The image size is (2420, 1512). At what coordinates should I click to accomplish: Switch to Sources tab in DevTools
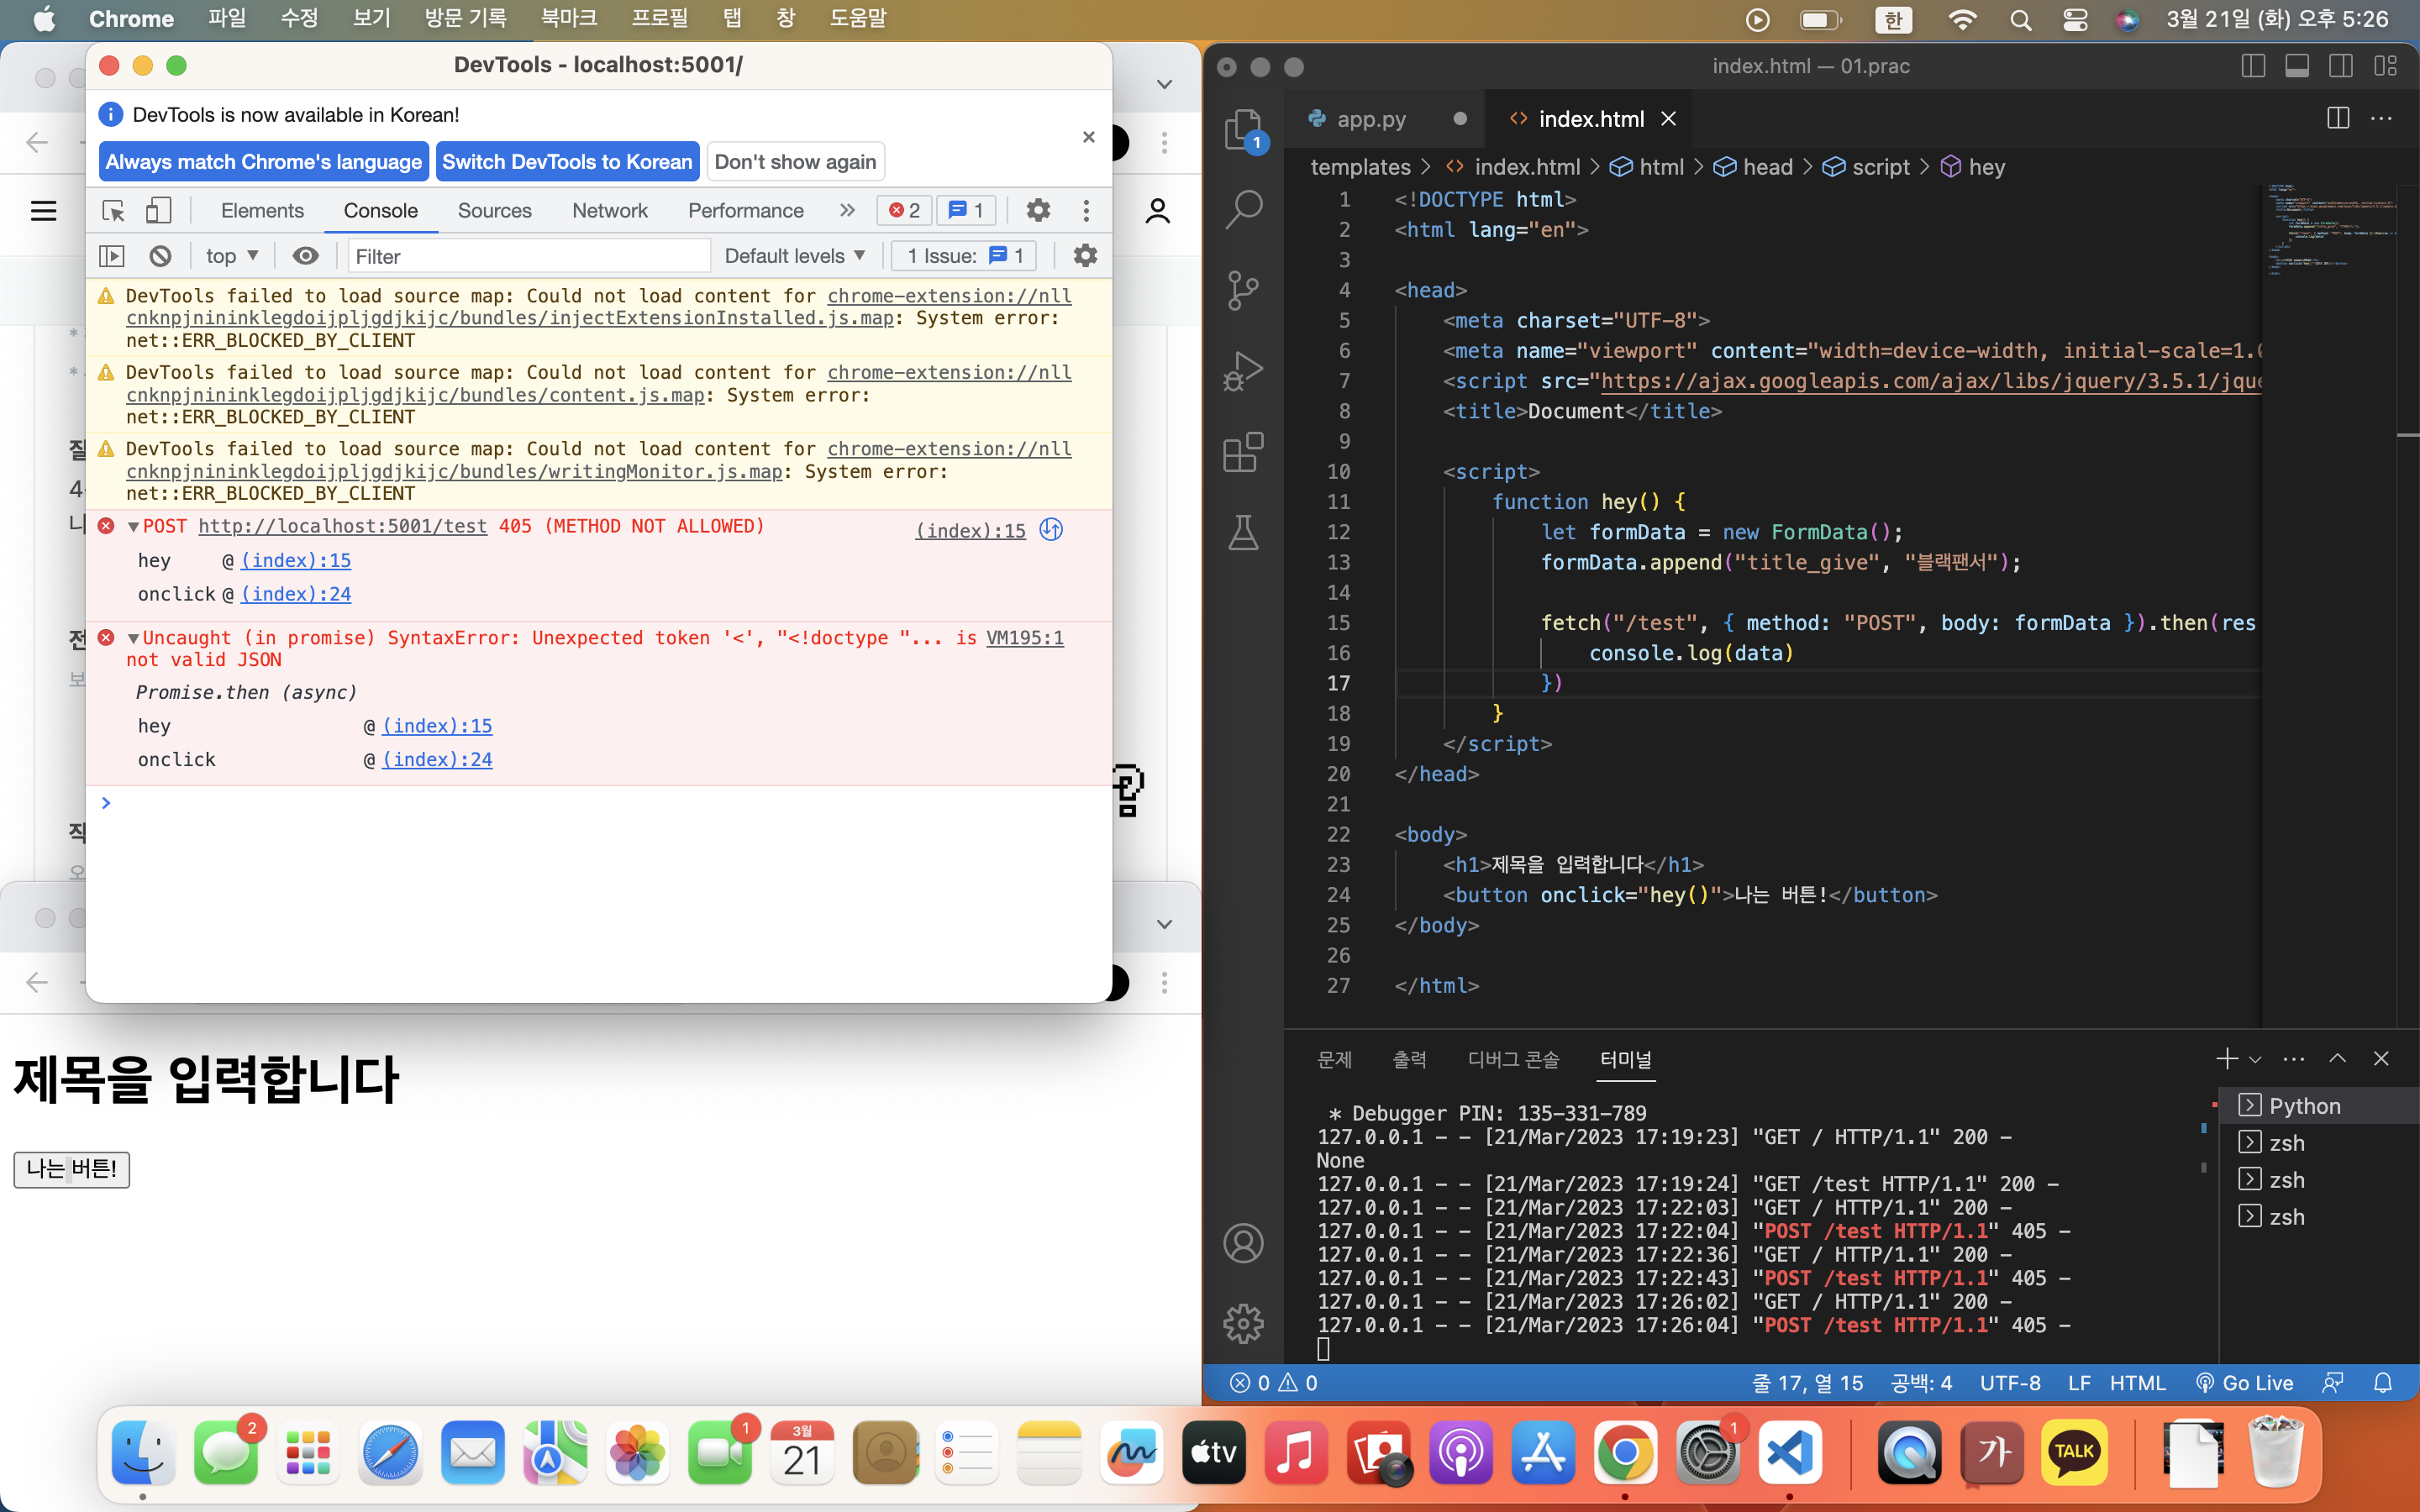(494, 210)
